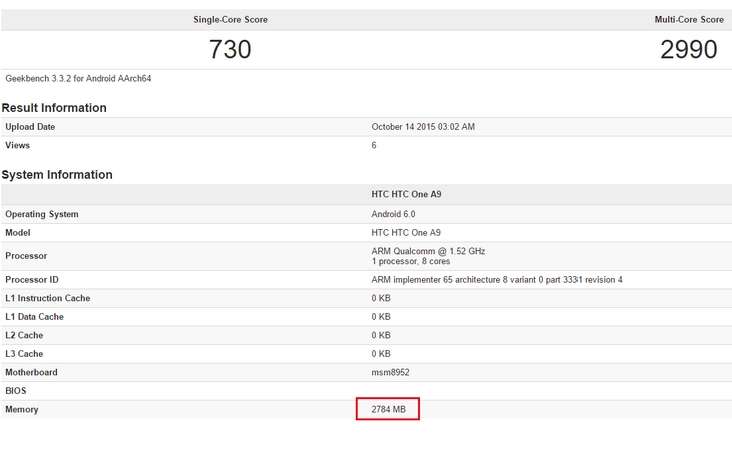Click the Model row label

[18, 233]
